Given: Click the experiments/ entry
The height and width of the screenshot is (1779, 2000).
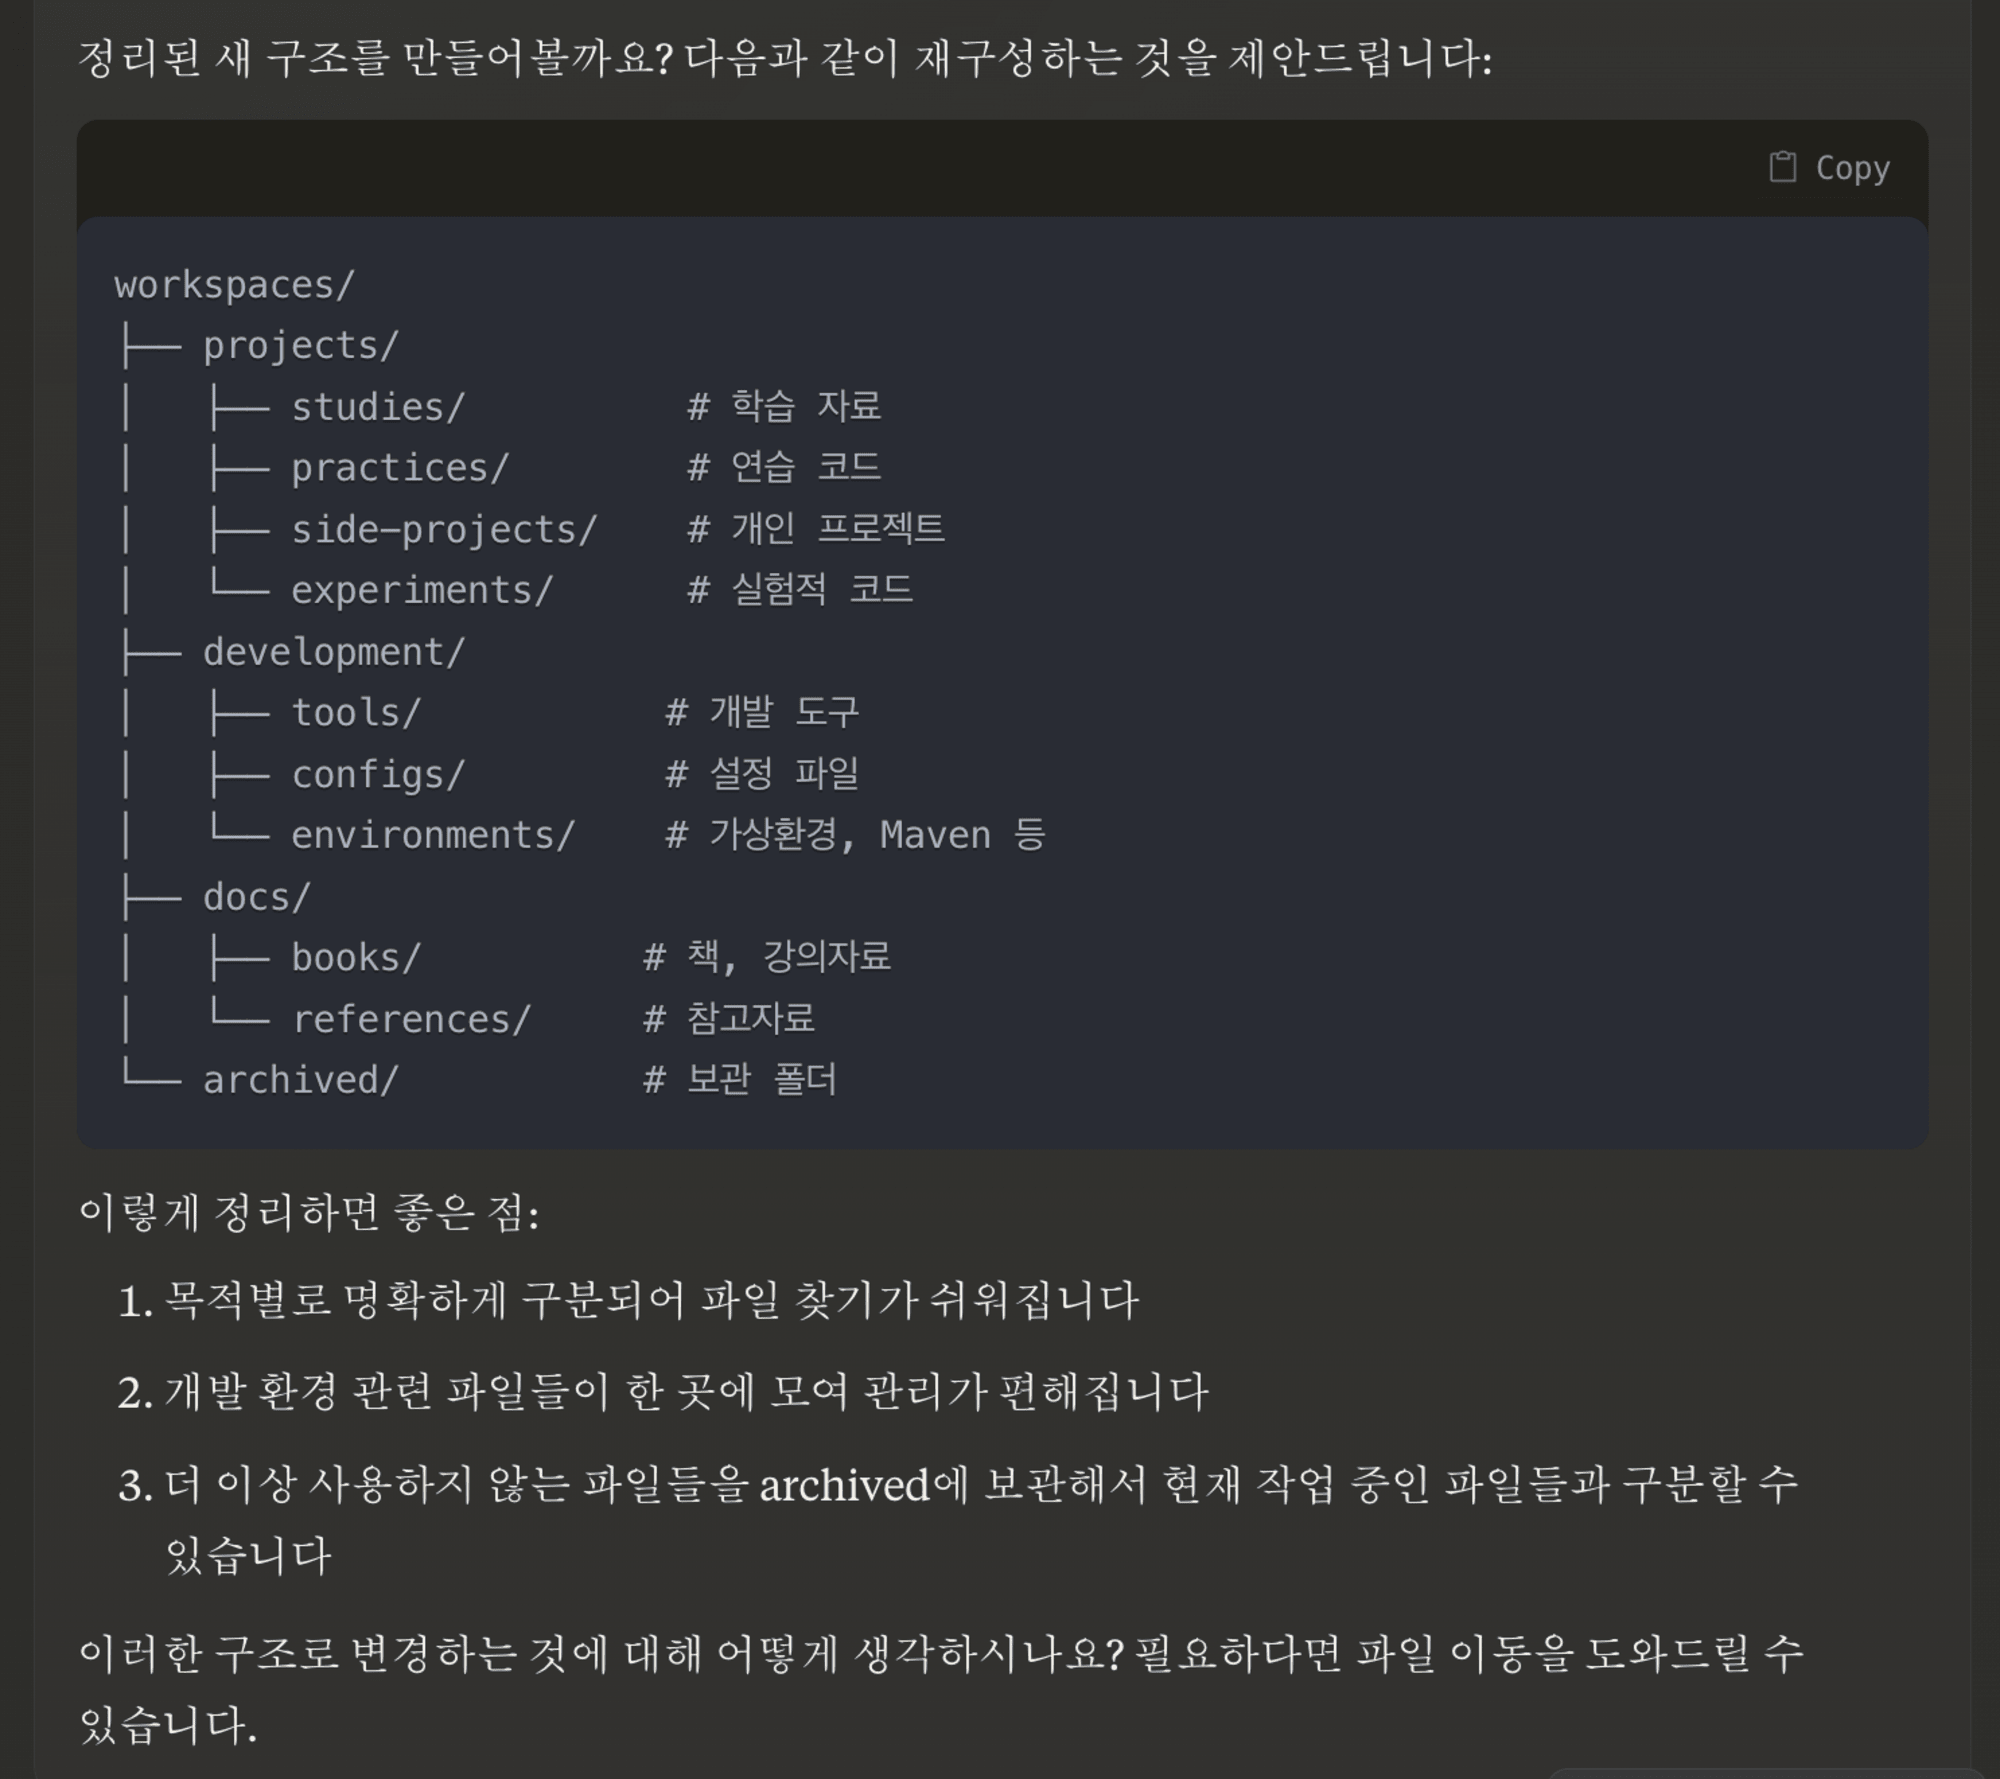Looking at the screenshot, I should tap(422, 590).
